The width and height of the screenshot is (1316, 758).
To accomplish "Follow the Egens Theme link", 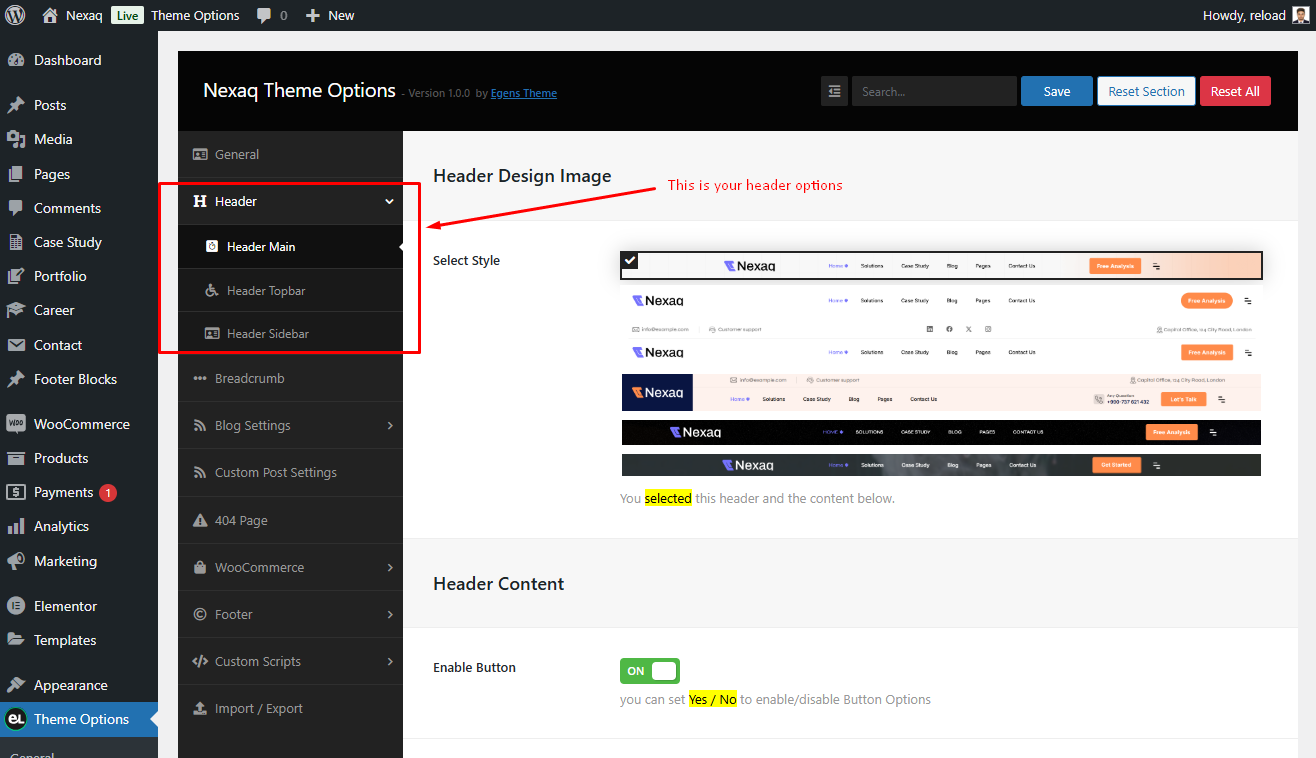I will [x=524, y=93].
